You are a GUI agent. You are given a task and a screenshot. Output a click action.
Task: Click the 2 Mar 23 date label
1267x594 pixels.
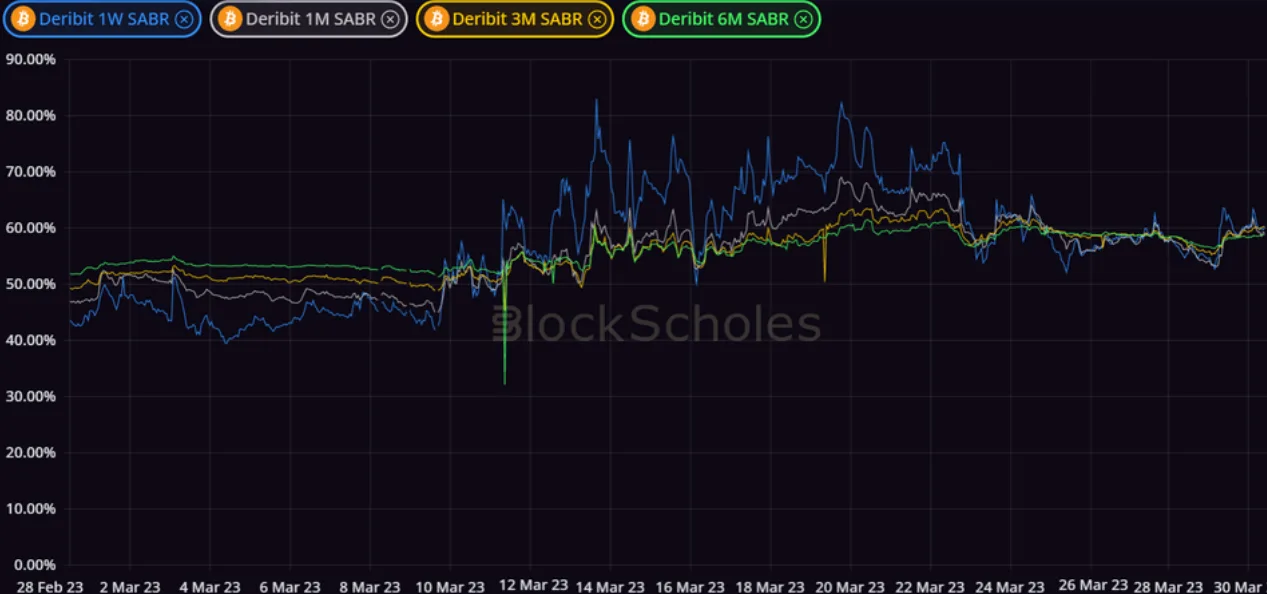pos(129,586)
